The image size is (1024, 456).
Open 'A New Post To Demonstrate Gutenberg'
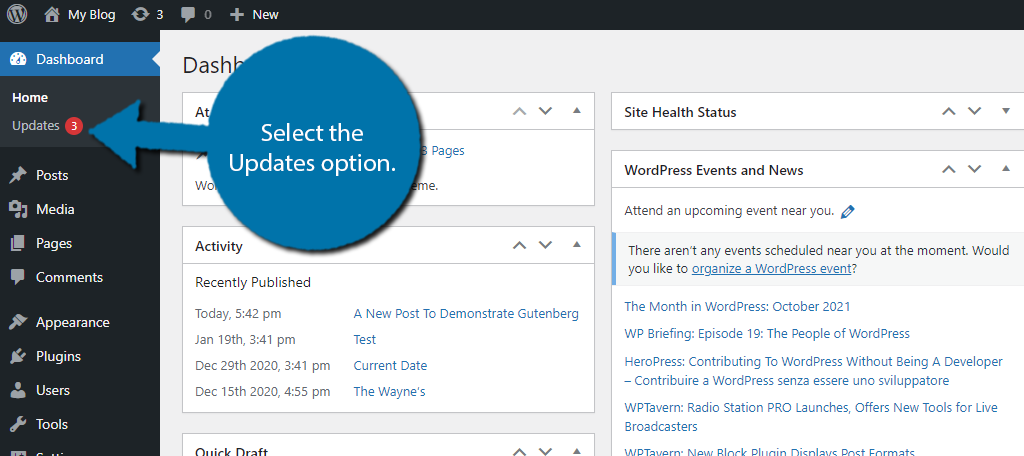click(466, 314)
